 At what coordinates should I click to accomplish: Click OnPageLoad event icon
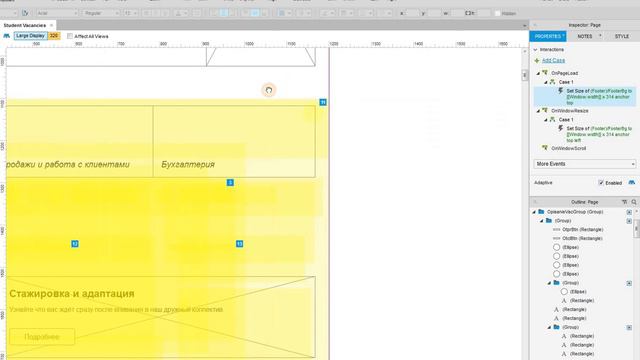pyautogui.click(x=544, y=73)
